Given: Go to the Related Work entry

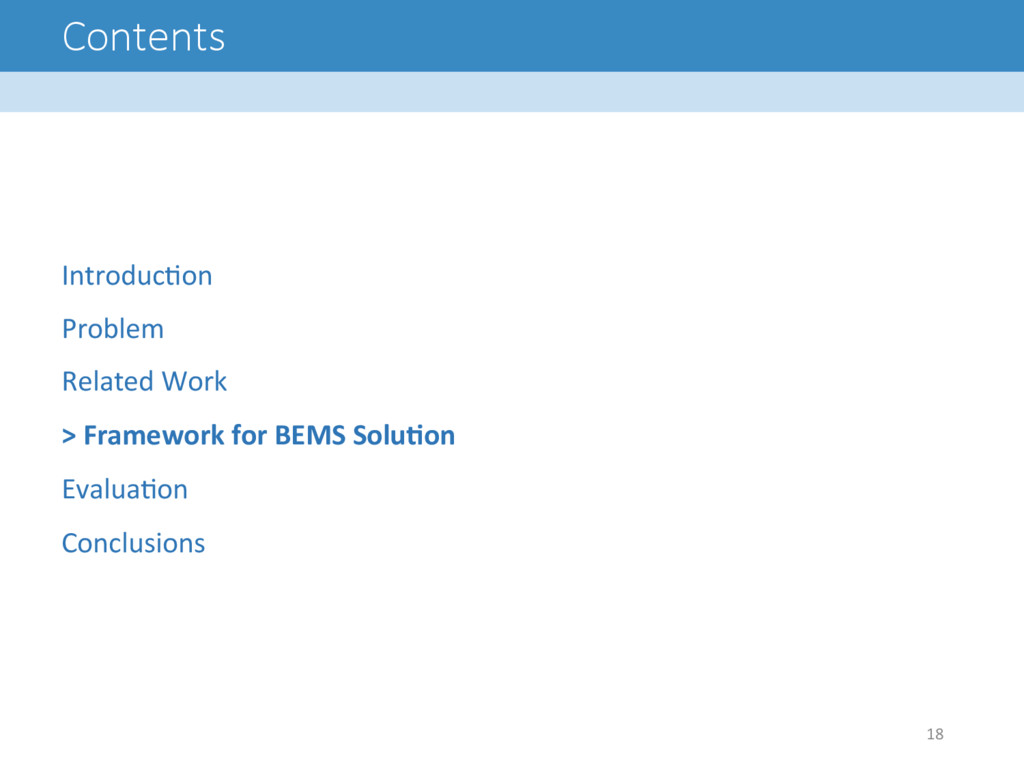Looking at the screenshot, I should click(x=144, y=381).
